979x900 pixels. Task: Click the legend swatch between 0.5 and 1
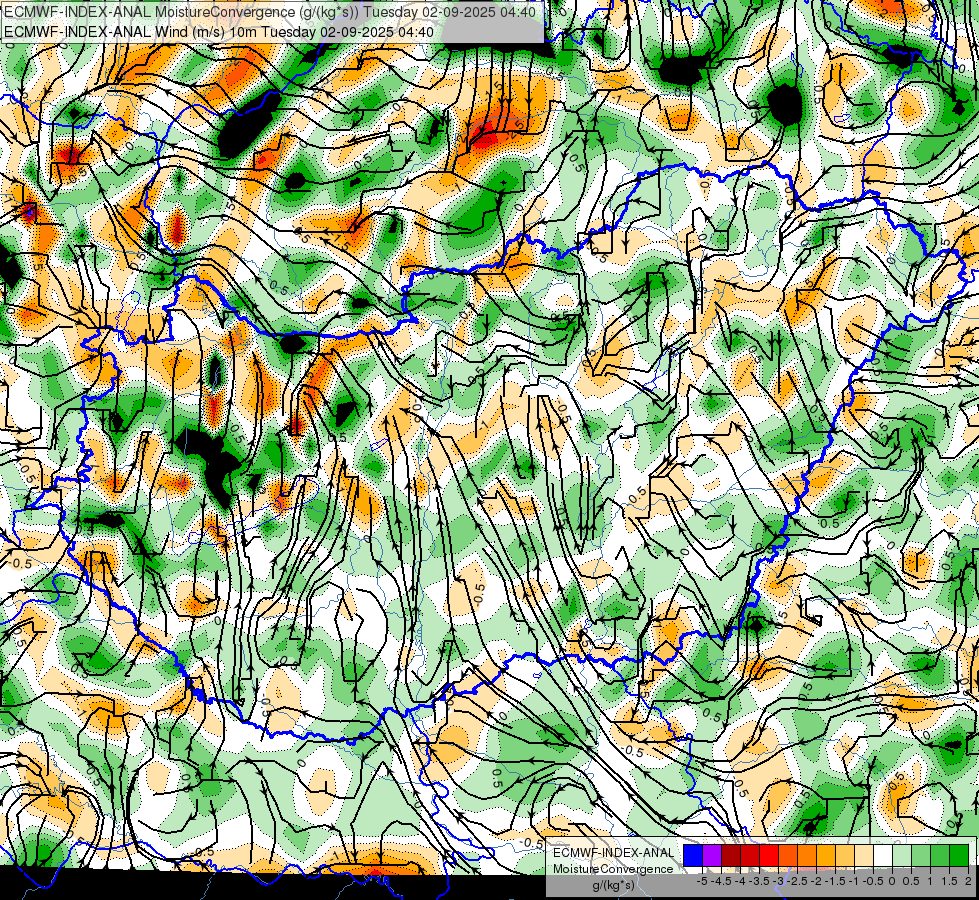click(921, 855)
